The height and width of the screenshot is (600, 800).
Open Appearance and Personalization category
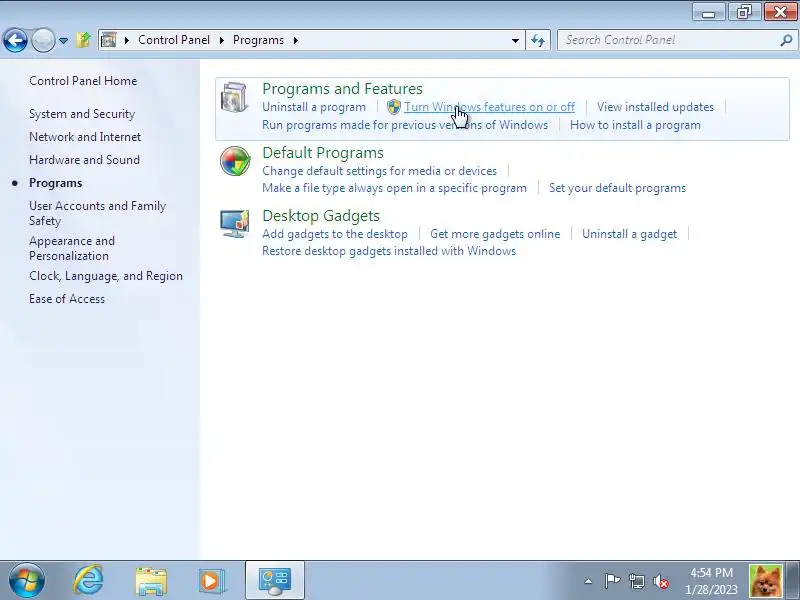pyautogui.click(x=72, y=248)
